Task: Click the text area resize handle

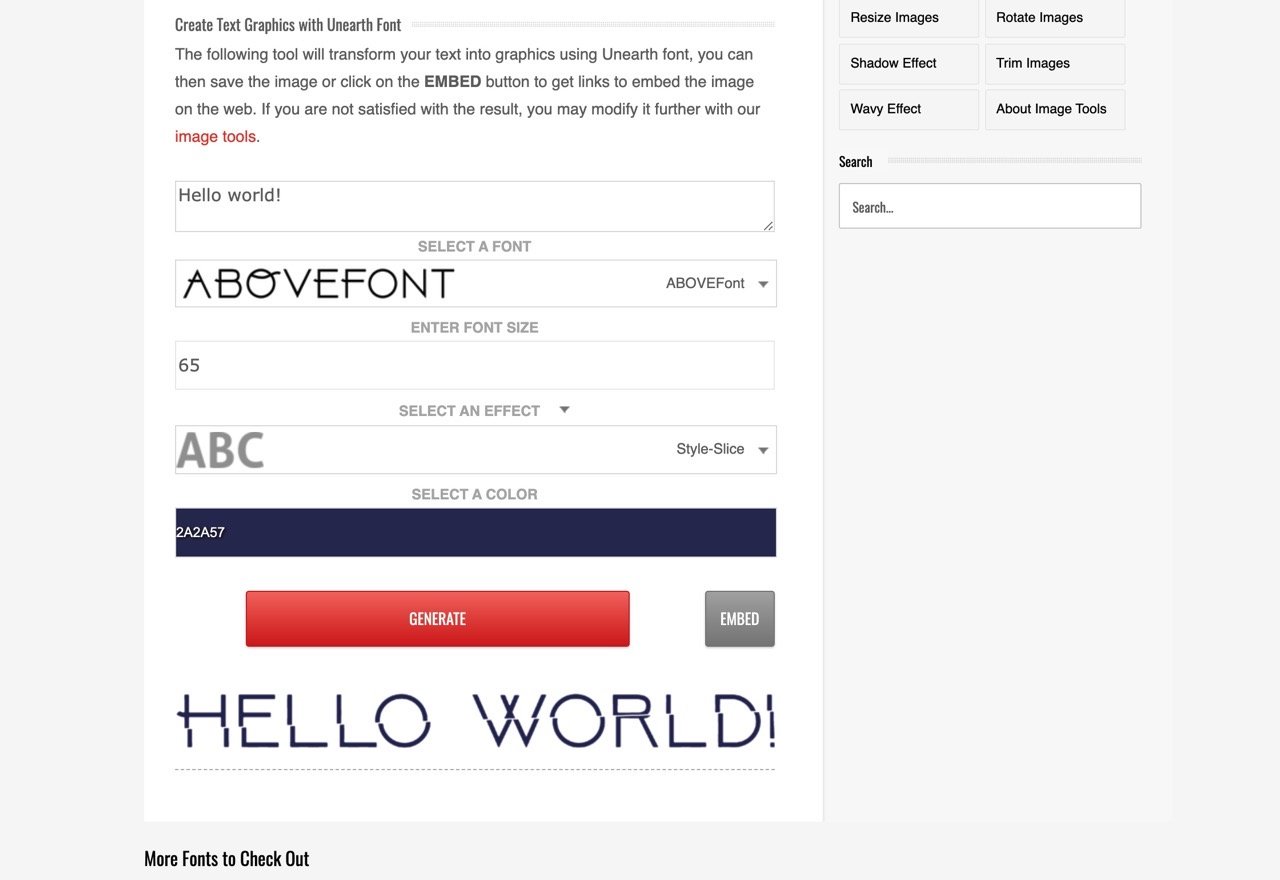Action: click(768, 225)
